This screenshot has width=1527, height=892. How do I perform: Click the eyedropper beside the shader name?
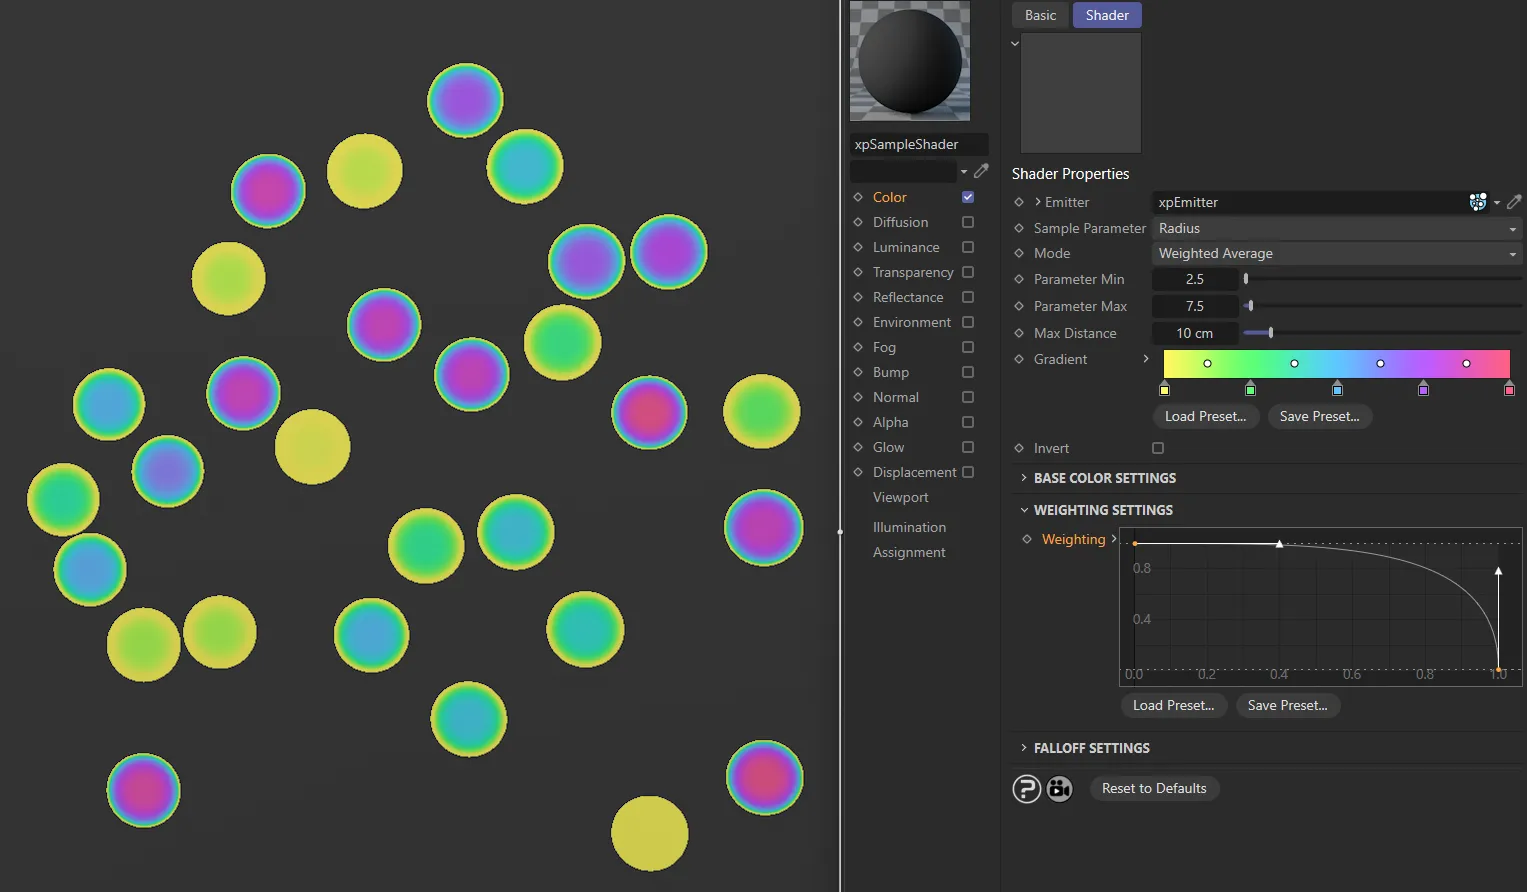click(x=981, y=170)
